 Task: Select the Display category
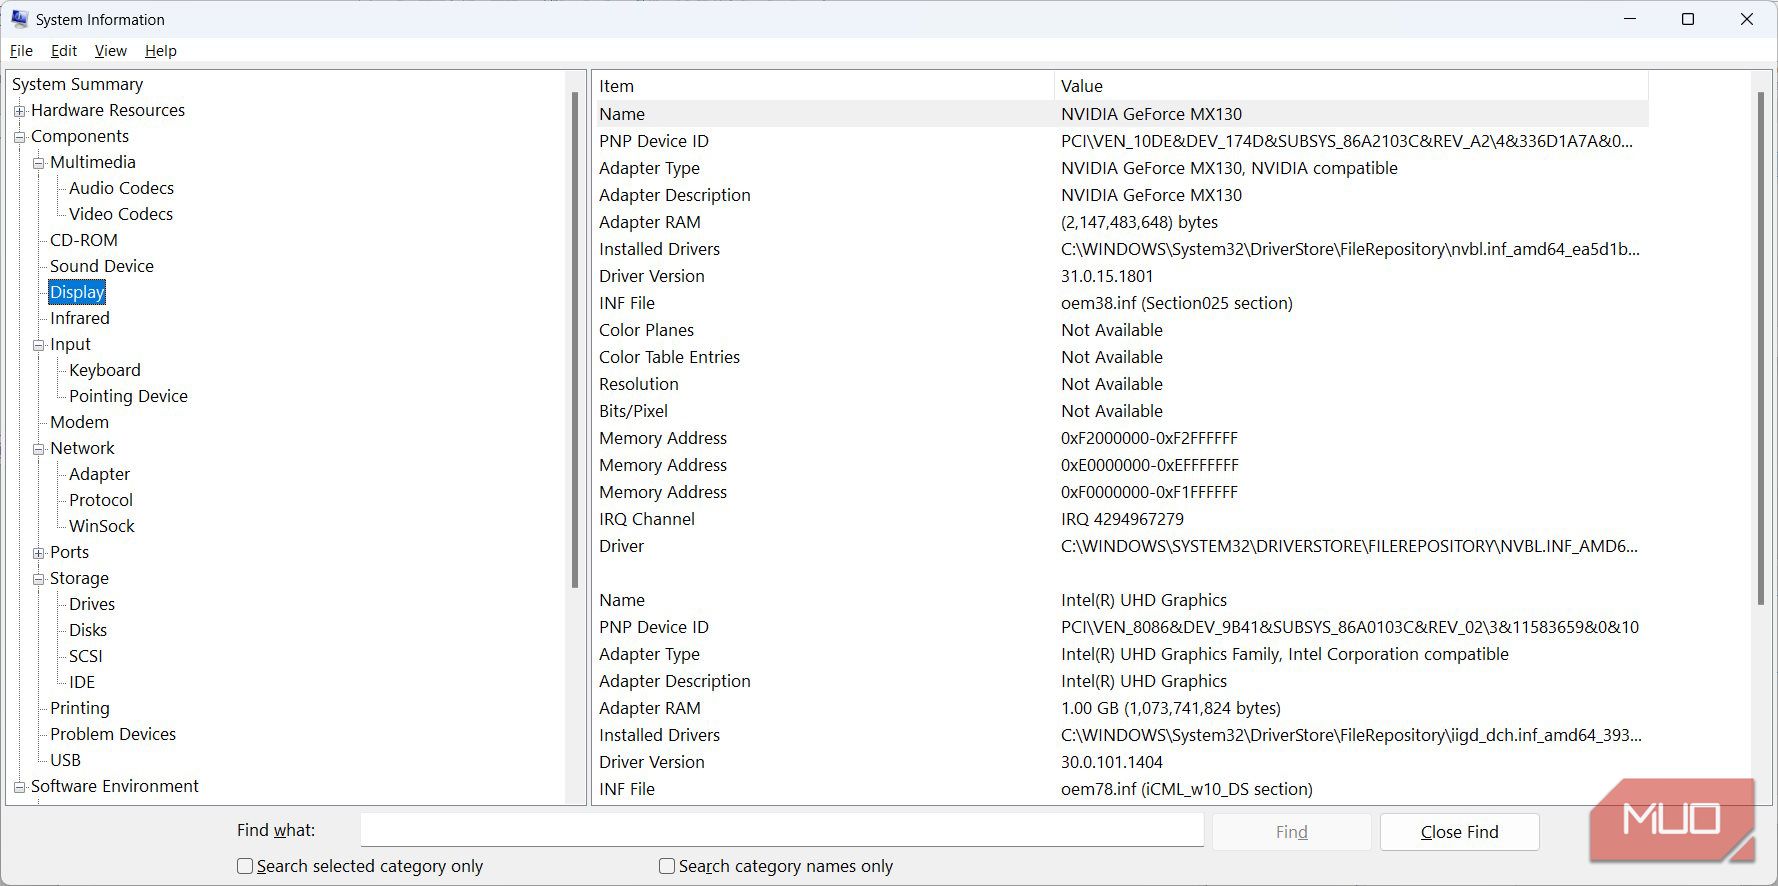click(x=77, y=292)
